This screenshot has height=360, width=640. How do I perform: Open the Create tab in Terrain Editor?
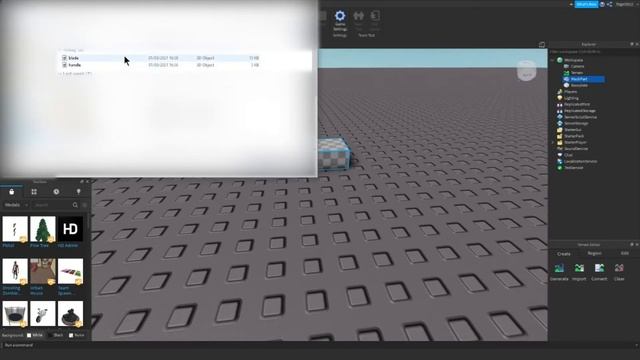(x=564, y=254)
